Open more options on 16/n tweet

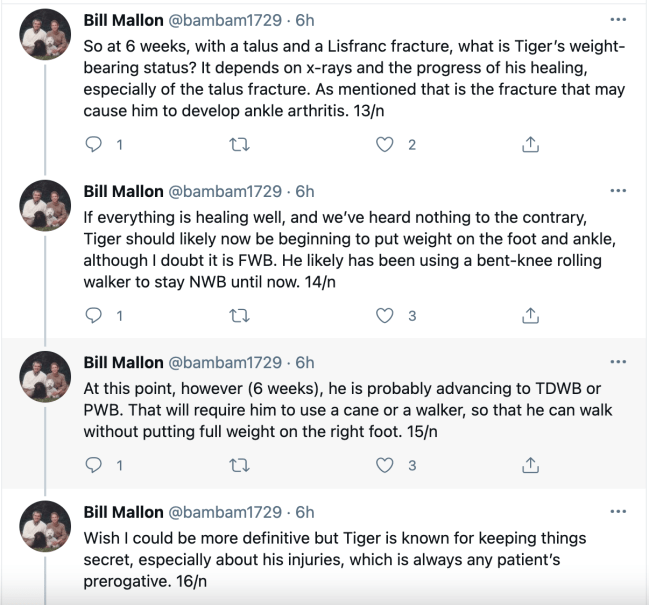tap(618, 512)
